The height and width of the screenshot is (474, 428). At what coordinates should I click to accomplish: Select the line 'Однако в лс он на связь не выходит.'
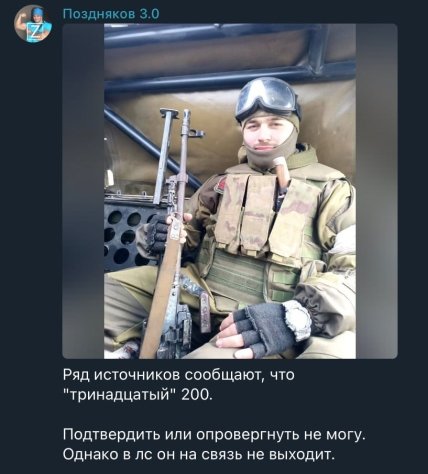coord(199,455)
